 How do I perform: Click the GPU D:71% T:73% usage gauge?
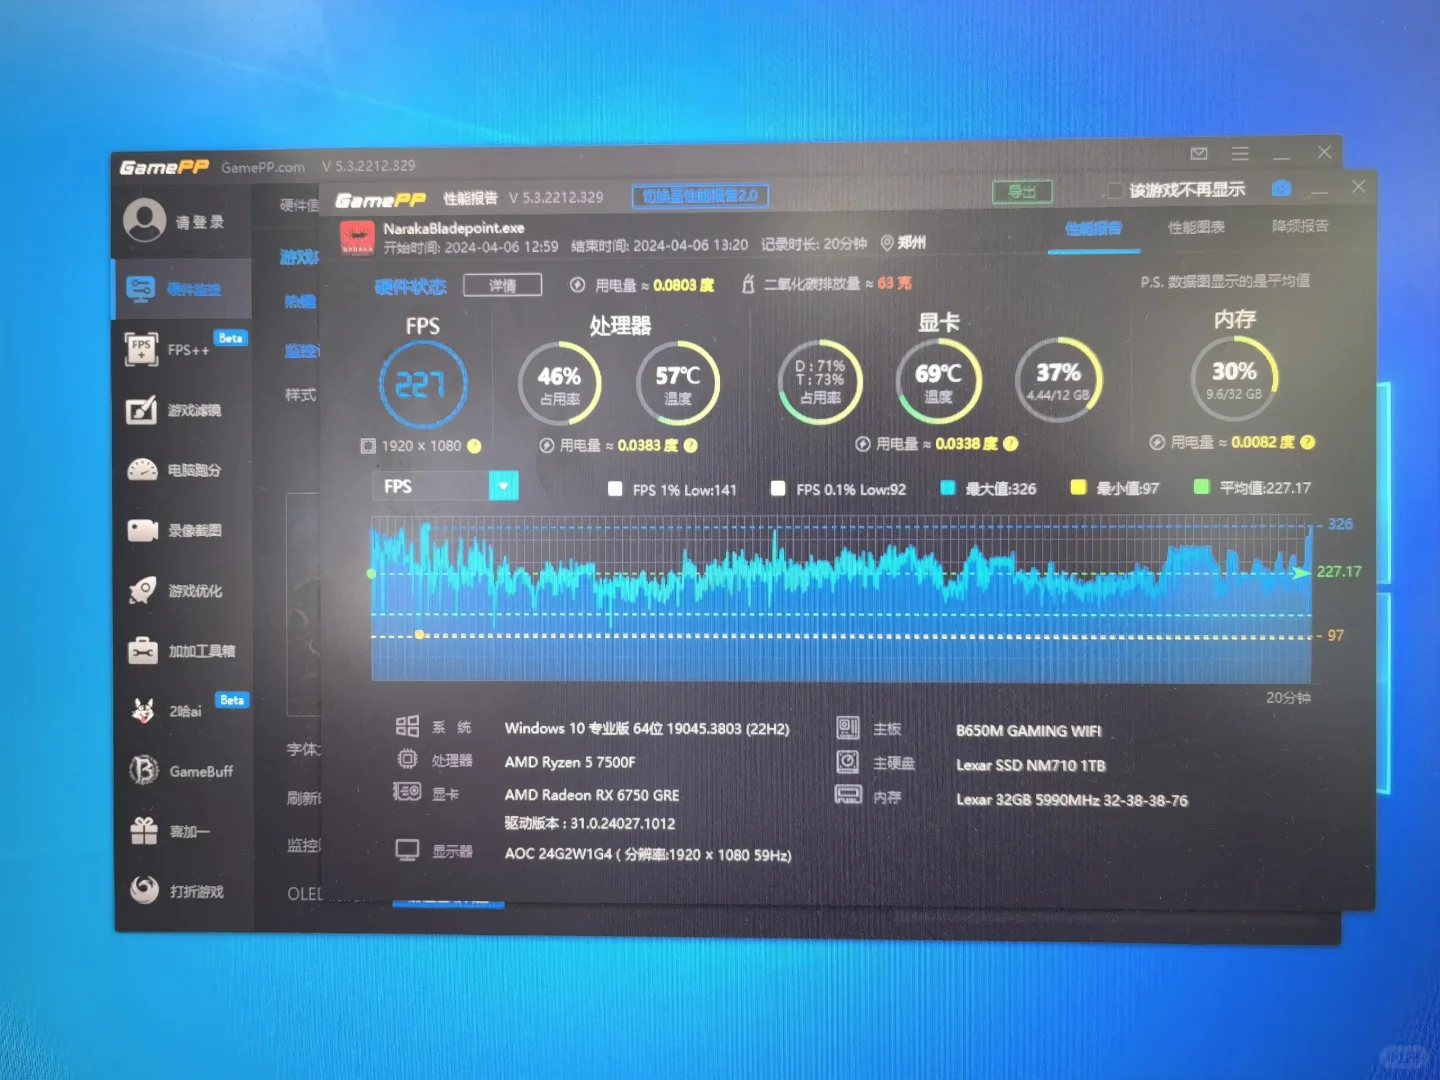point(820,381)
